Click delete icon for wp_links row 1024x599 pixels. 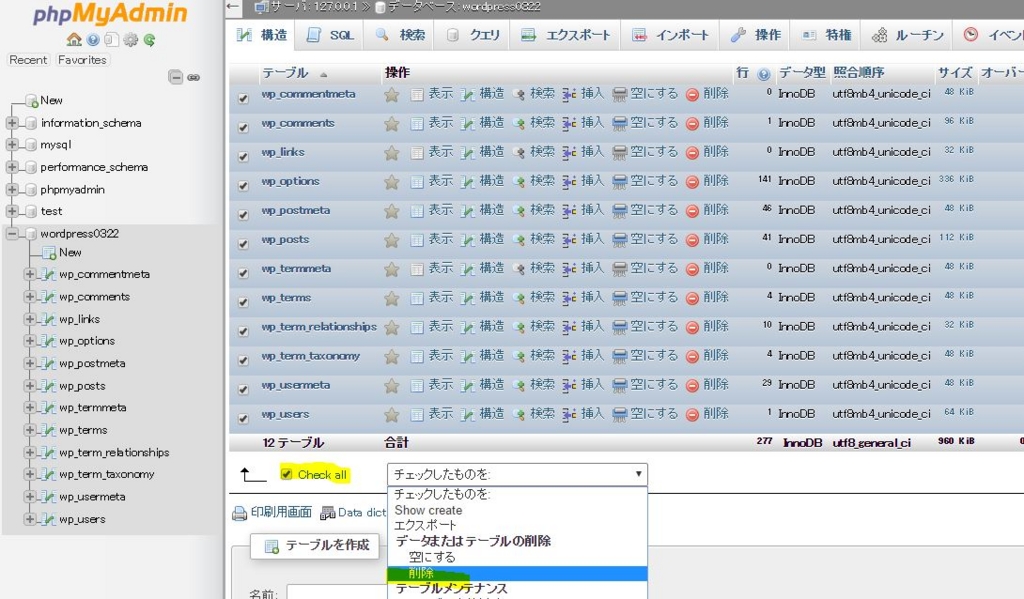click(x=692, y=153)
